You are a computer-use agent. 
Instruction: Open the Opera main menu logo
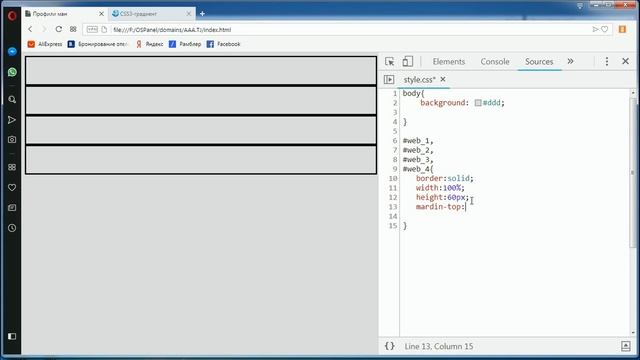click(x=12, y=16)
